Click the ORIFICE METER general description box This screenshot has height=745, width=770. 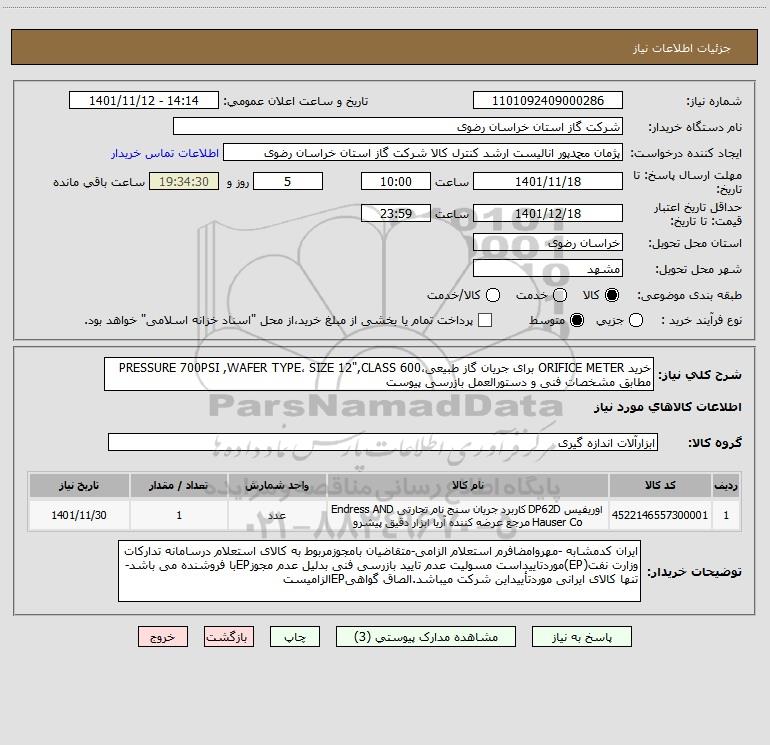click(x=379, y=374)
